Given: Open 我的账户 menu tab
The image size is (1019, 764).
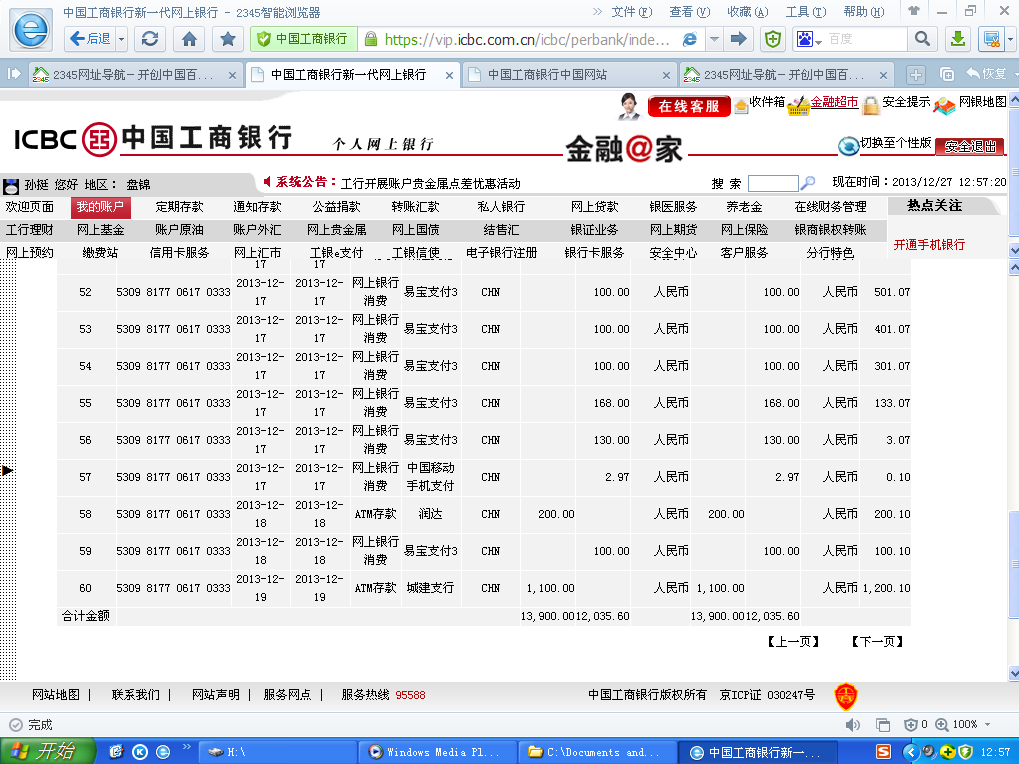Looking at the screenshot, I should coord(100,207).
